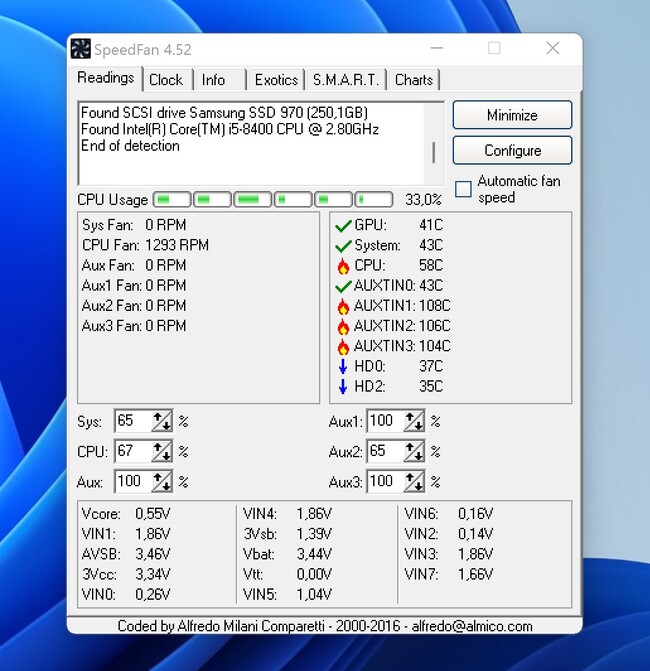Screen dimensions: 650x671
Task: Click the flame icon beside AUXTIN3
Action: click(343, 346)
